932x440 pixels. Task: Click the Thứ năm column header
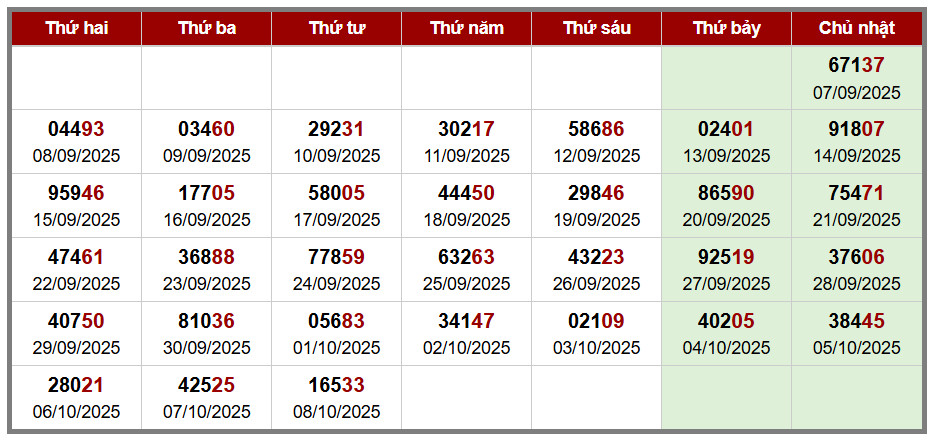pos(466,28)
